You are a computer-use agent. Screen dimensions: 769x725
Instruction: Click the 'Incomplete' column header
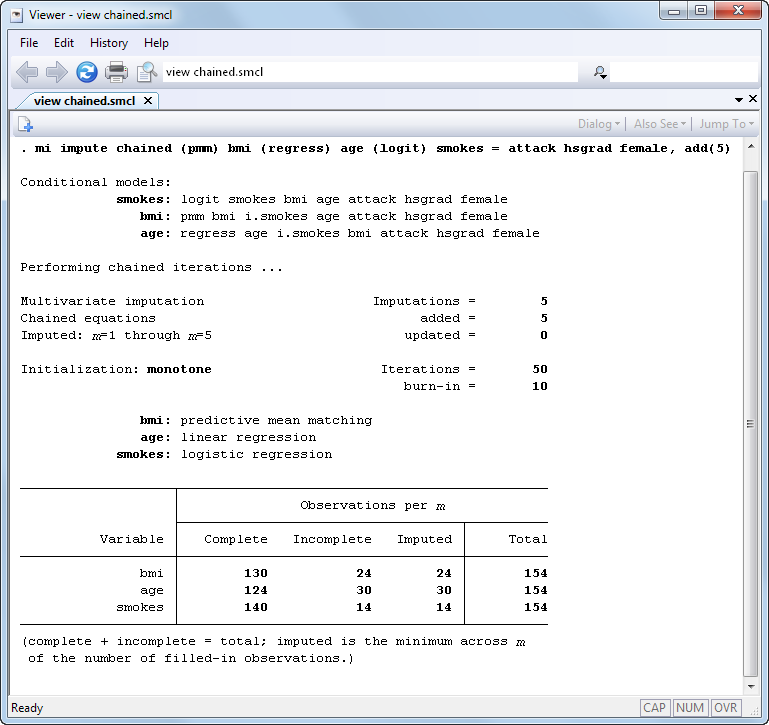[x=333, y=540]
